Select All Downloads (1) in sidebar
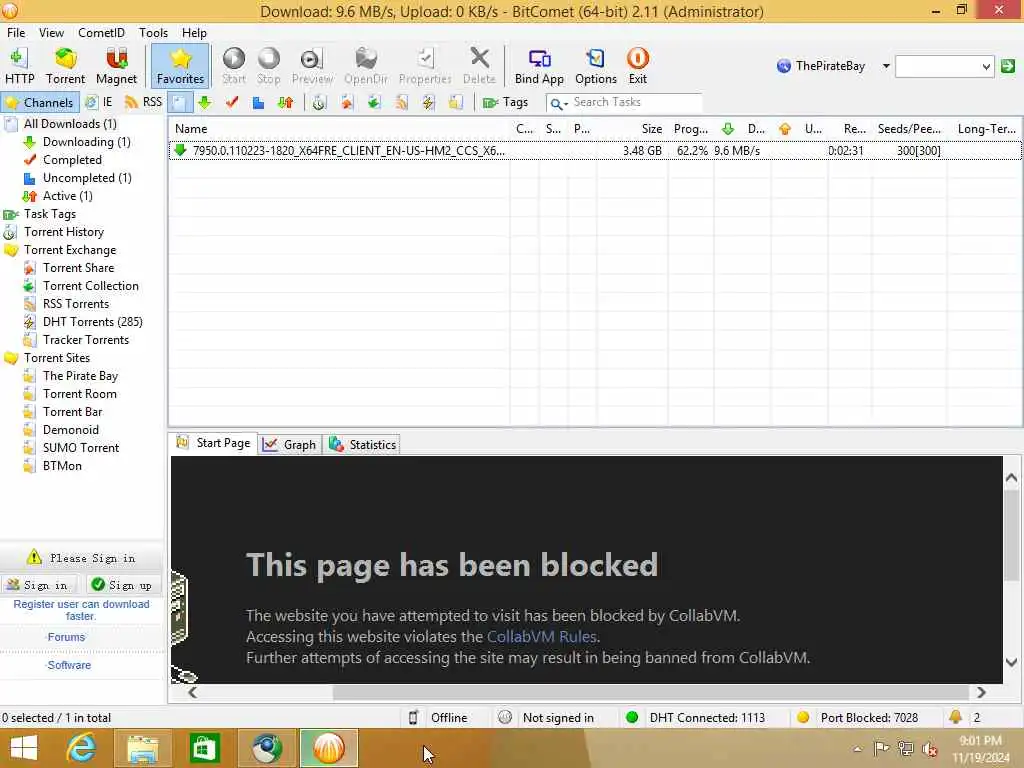Screen dimensions: 1024x768 pyautogui.click(x=70, y=123)
